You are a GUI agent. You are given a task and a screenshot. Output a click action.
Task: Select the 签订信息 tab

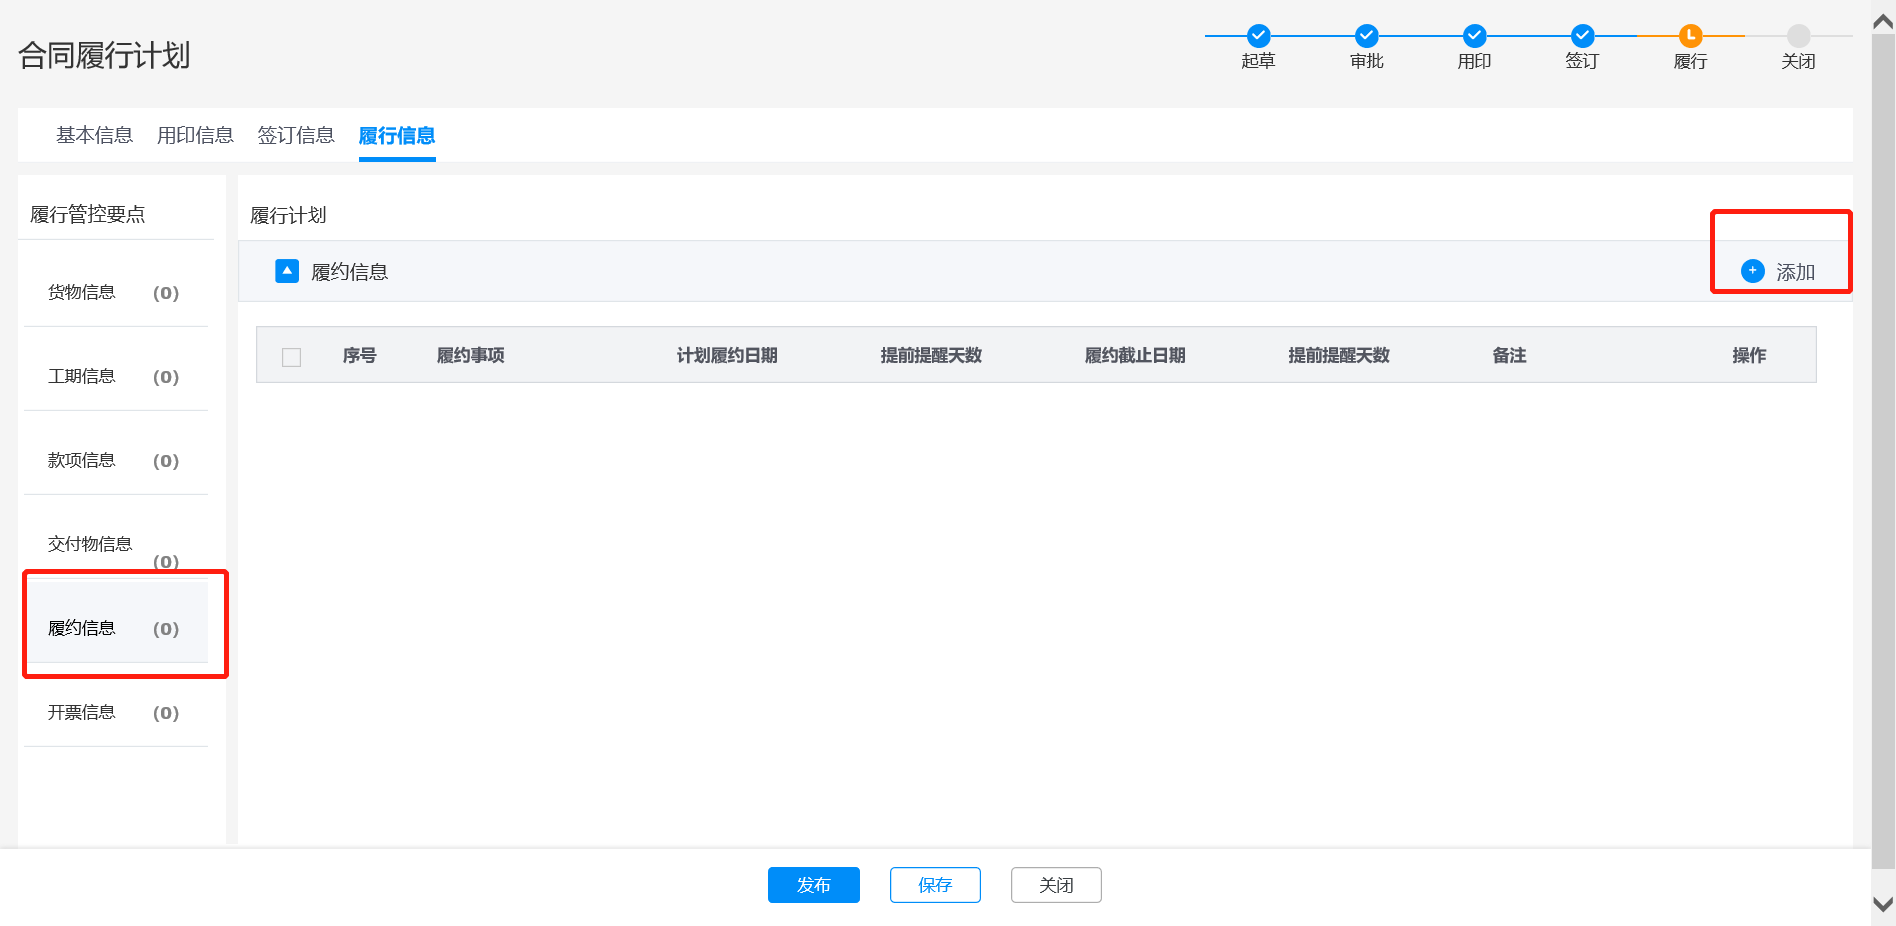pyautogui.click(x=296, y=135)
